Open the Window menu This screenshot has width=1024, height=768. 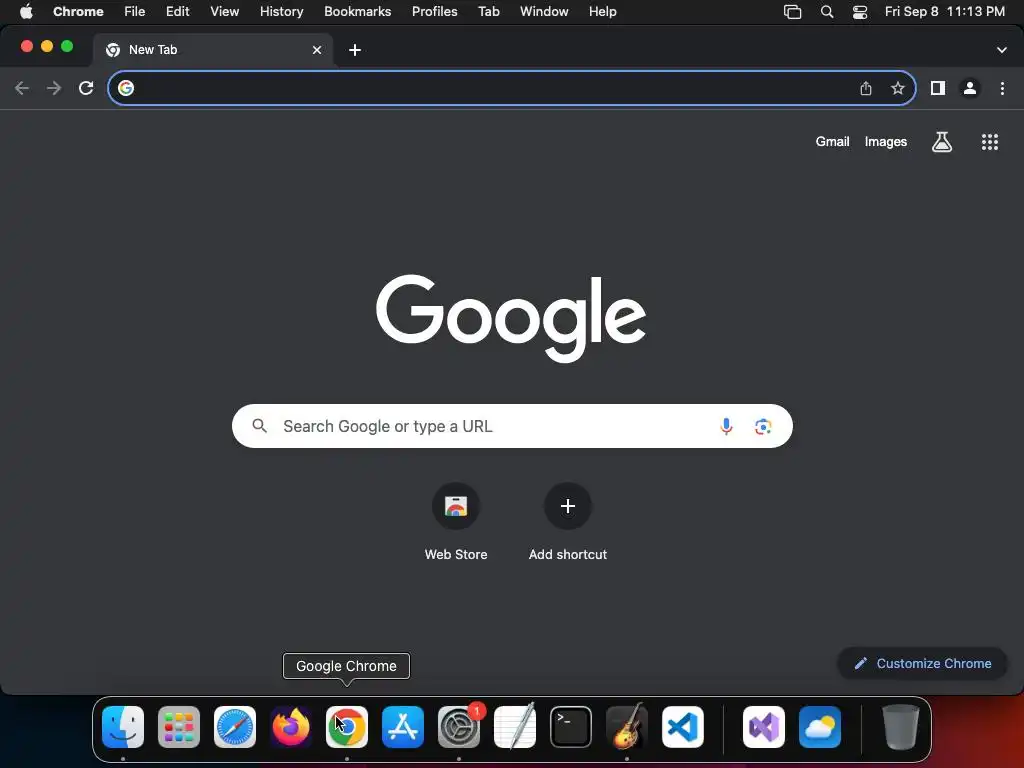pyautogui.click(x=544, y=12)
